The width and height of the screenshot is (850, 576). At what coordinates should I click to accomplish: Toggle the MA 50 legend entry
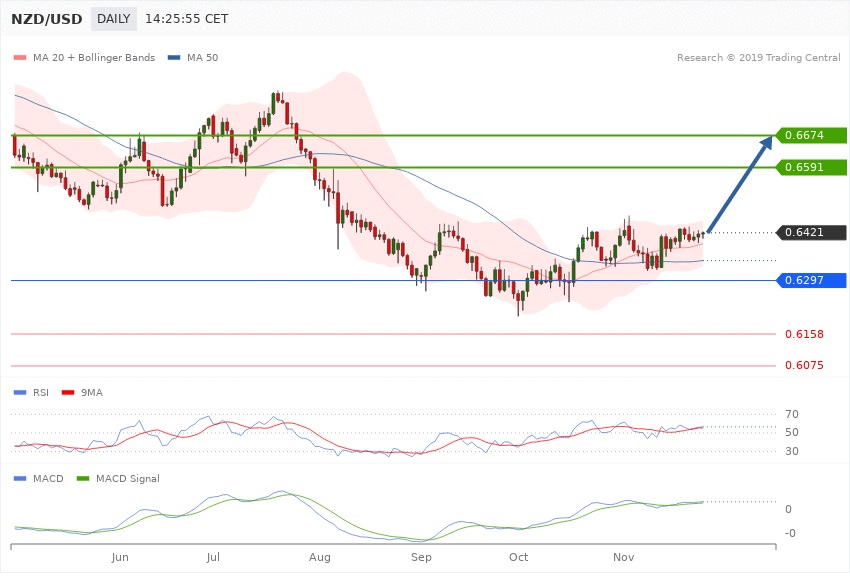click(x=193, y=58)
